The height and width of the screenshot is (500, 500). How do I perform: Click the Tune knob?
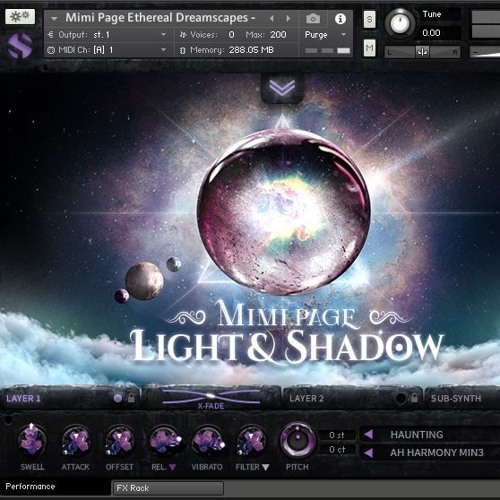(x=400, y=23)
